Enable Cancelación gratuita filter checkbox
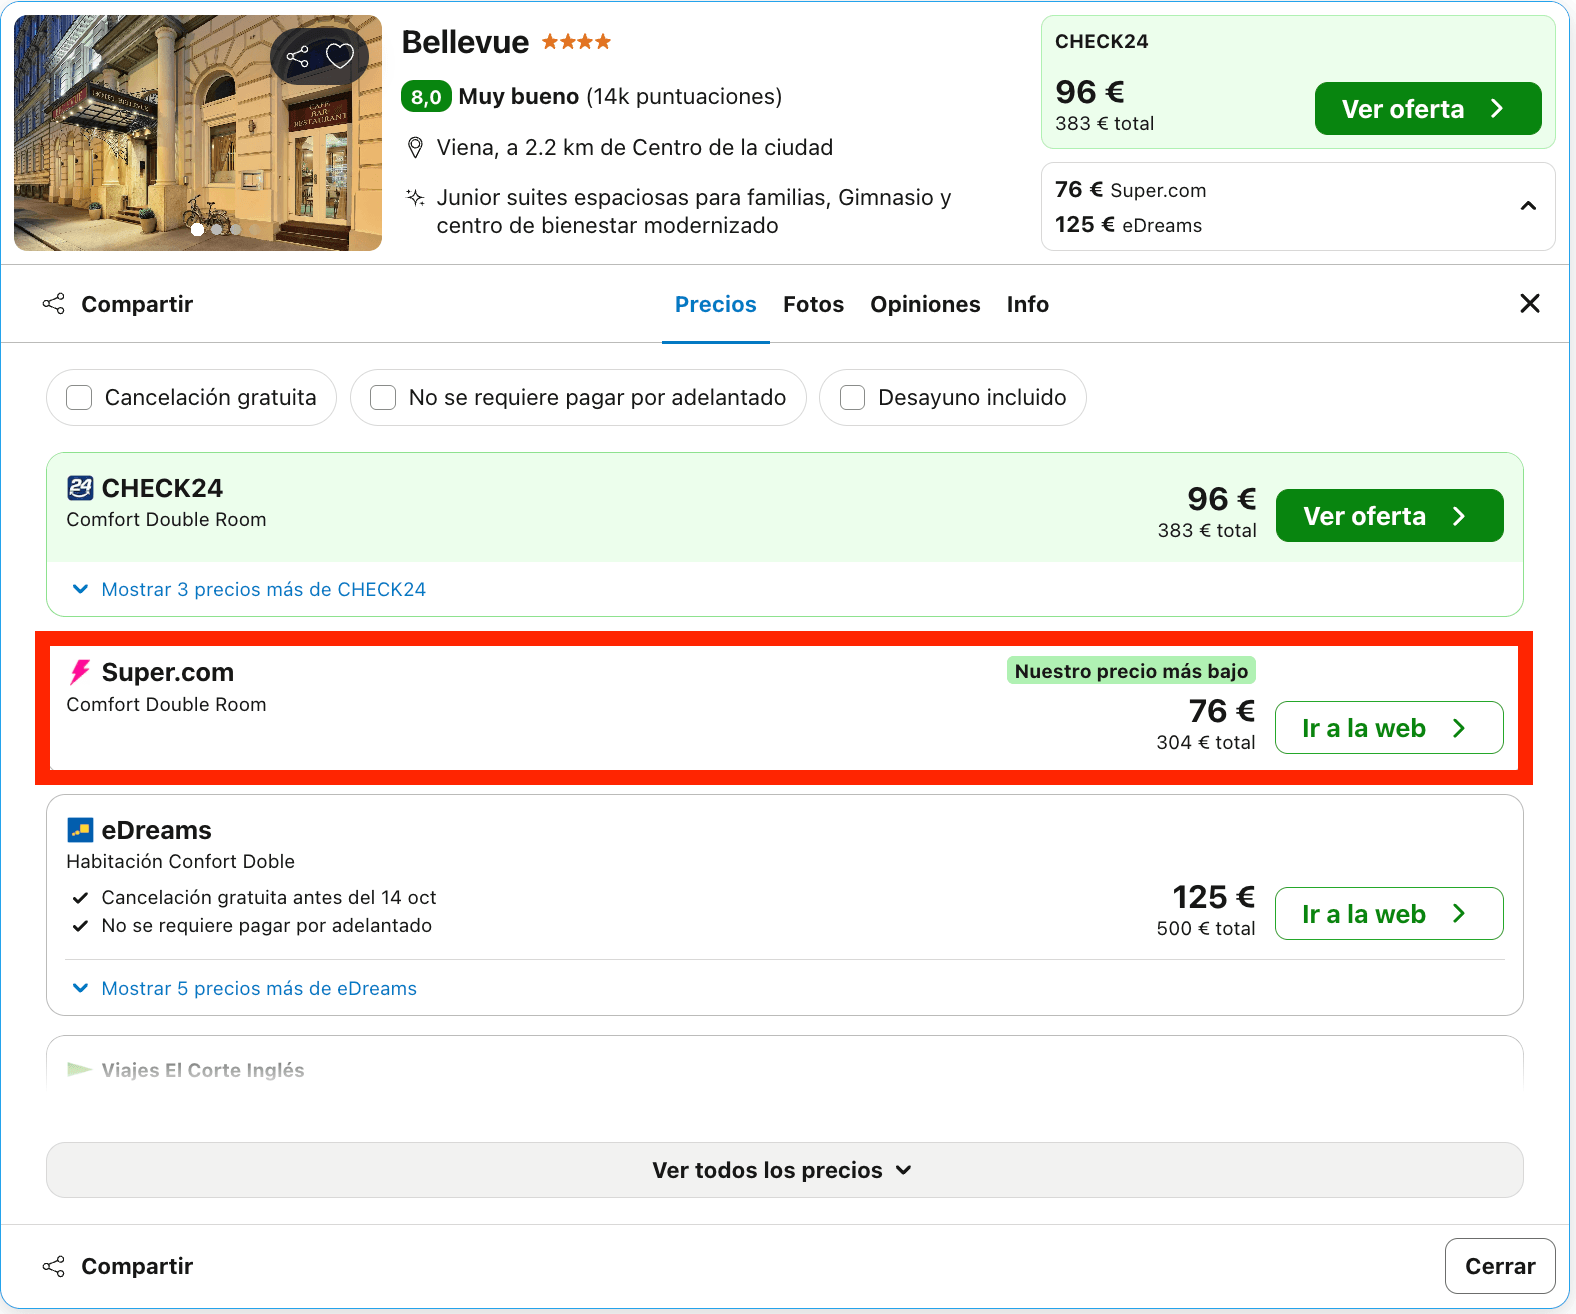 click(x=79, y=398)
